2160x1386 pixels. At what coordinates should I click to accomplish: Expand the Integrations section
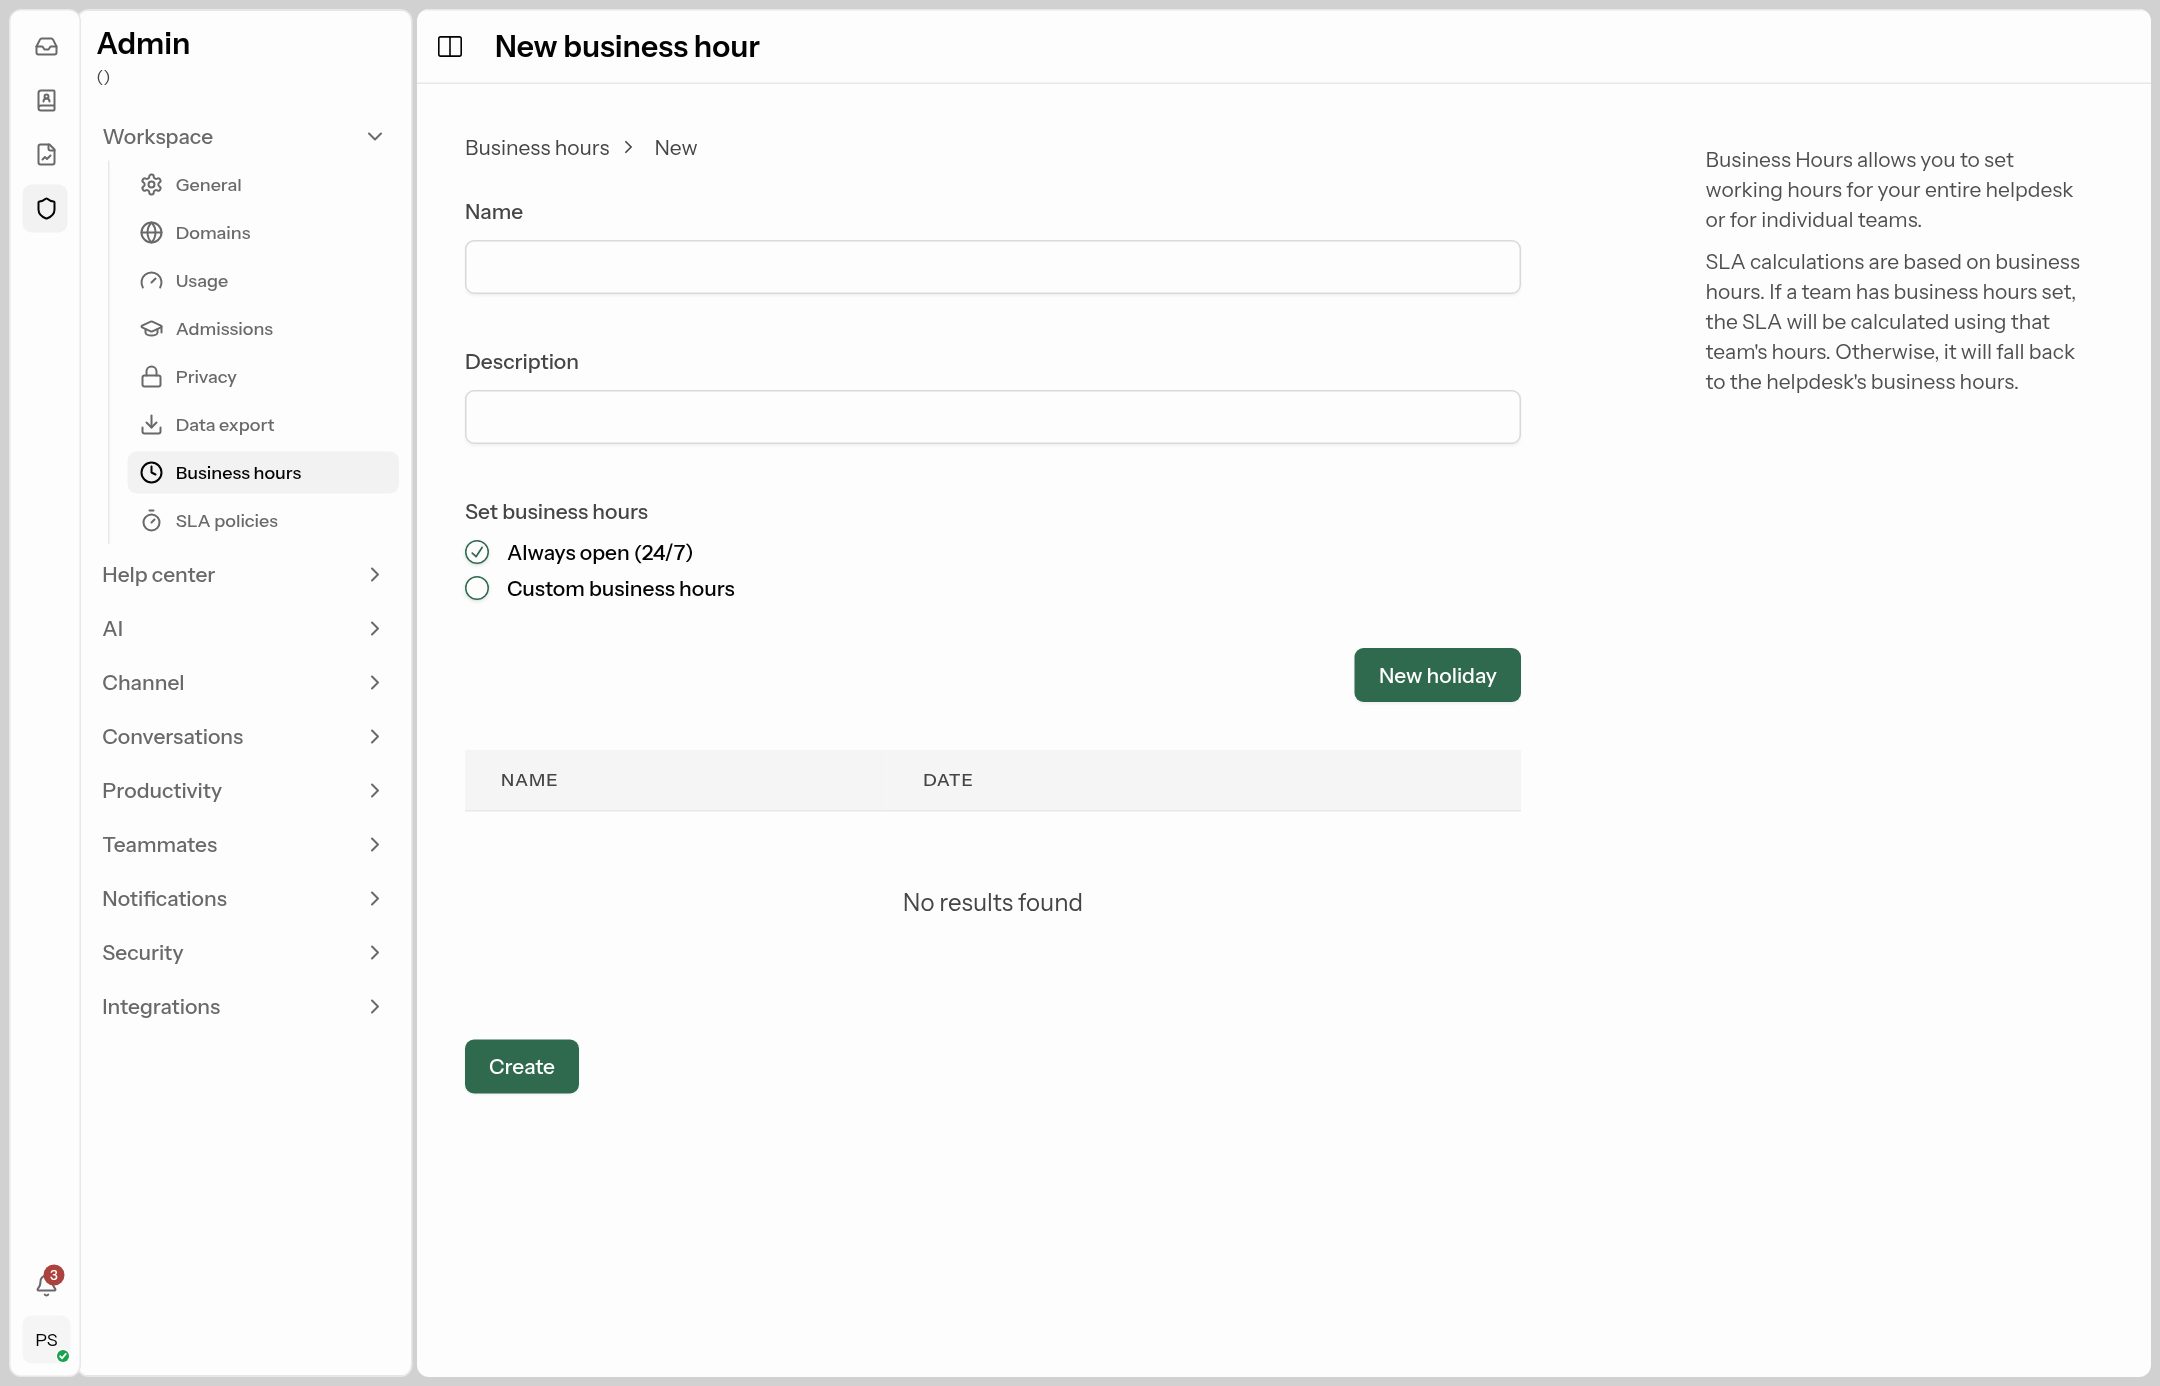coord(243,1007)
